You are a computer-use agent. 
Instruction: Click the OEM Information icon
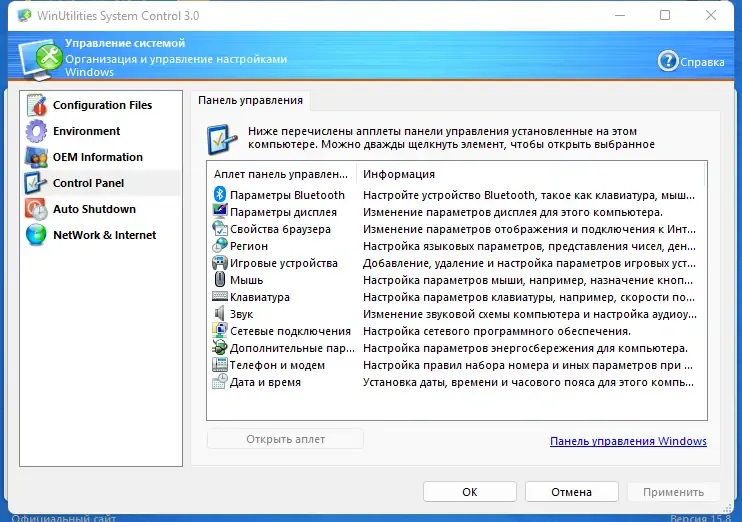point(36,157)
